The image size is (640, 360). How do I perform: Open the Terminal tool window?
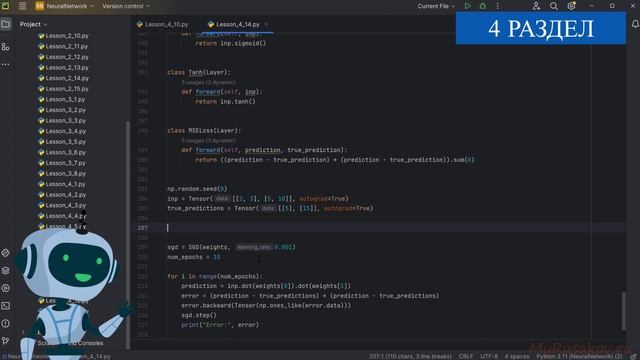click(x=6, y=306)
